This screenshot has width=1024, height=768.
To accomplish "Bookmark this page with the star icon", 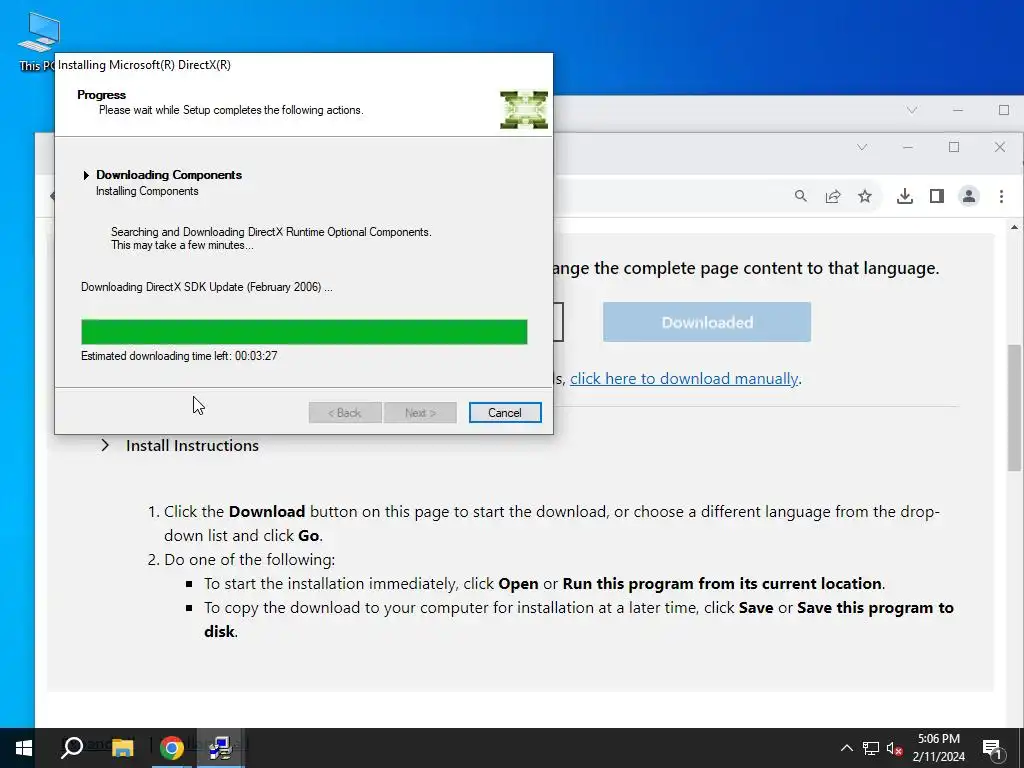I will coord(865,196).
